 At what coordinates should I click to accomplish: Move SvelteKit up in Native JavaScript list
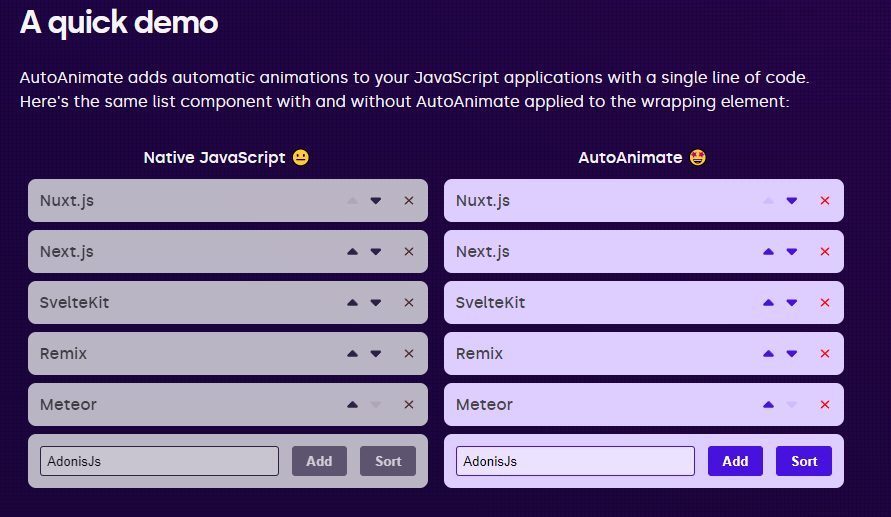click(352, 303)
